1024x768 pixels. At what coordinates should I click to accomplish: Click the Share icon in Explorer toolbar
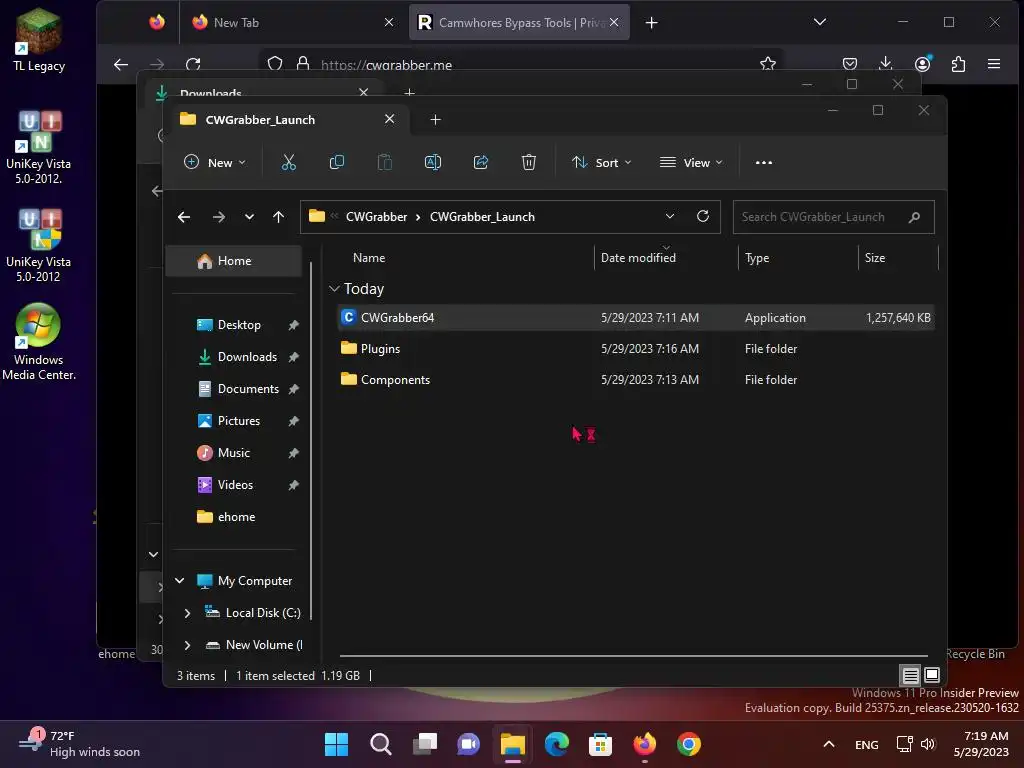coord(481,163)
